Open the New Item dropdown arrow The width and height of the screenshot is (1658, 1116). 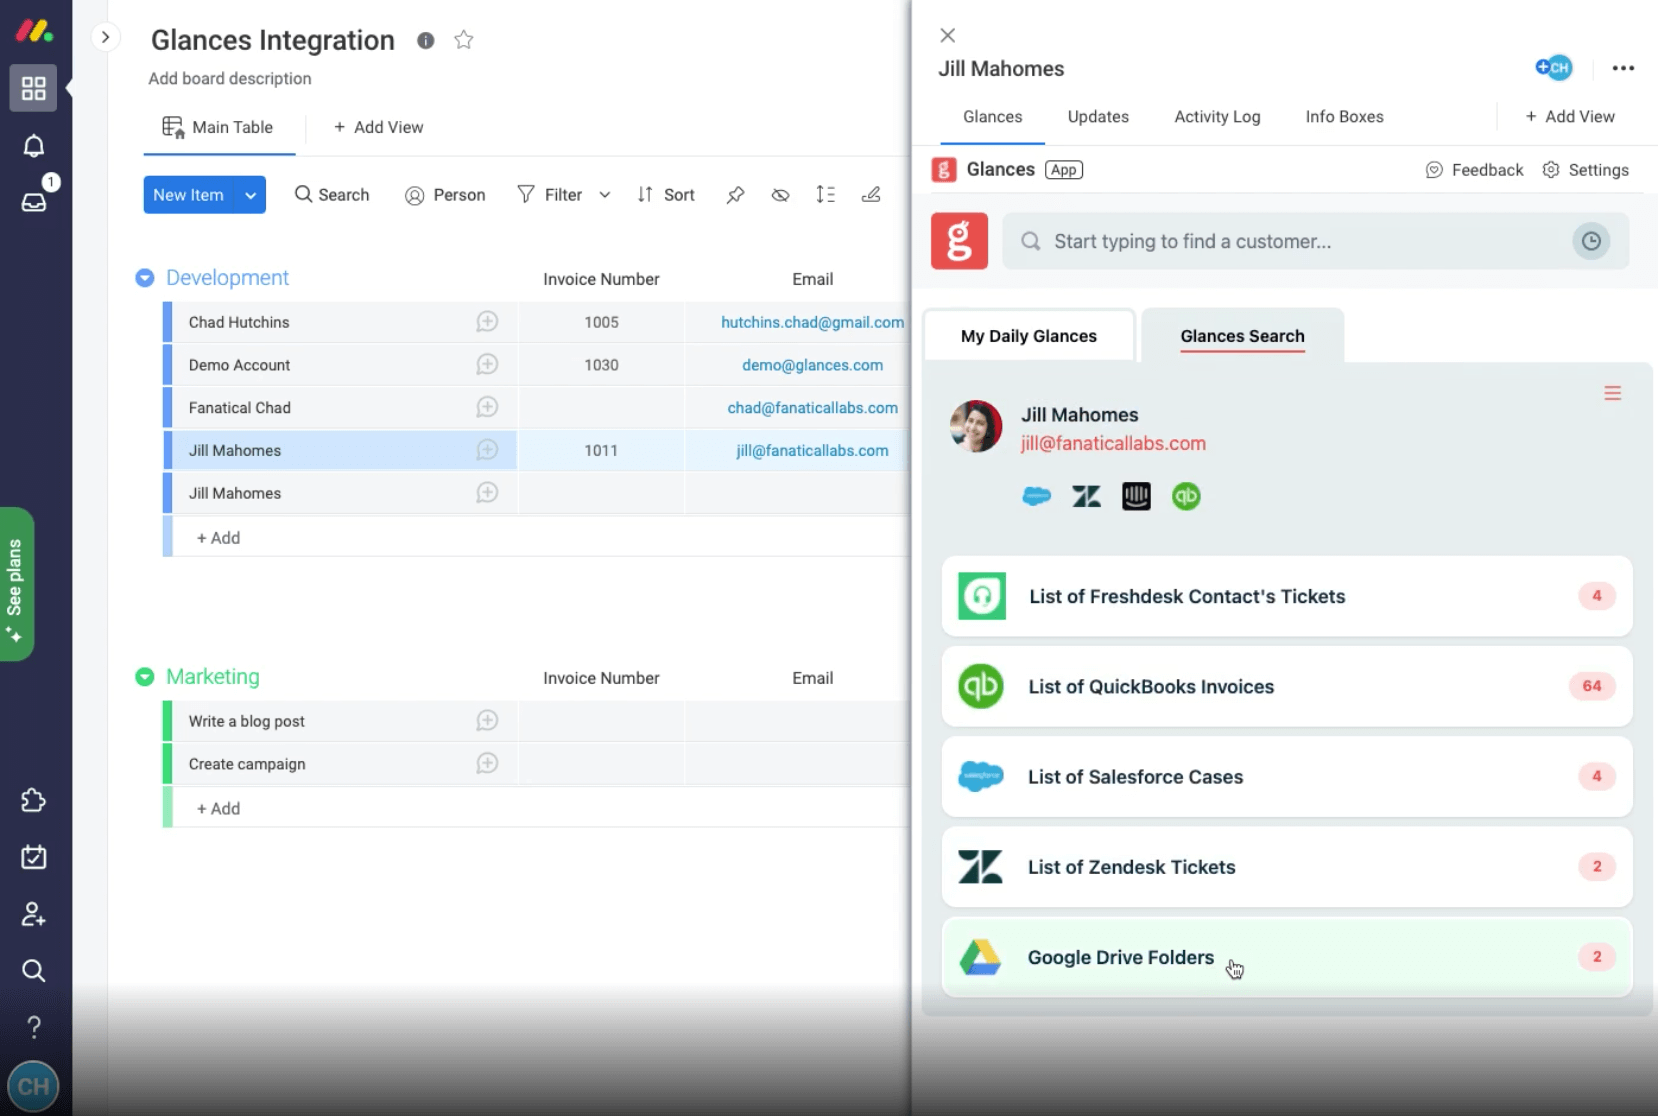(250, 195)
